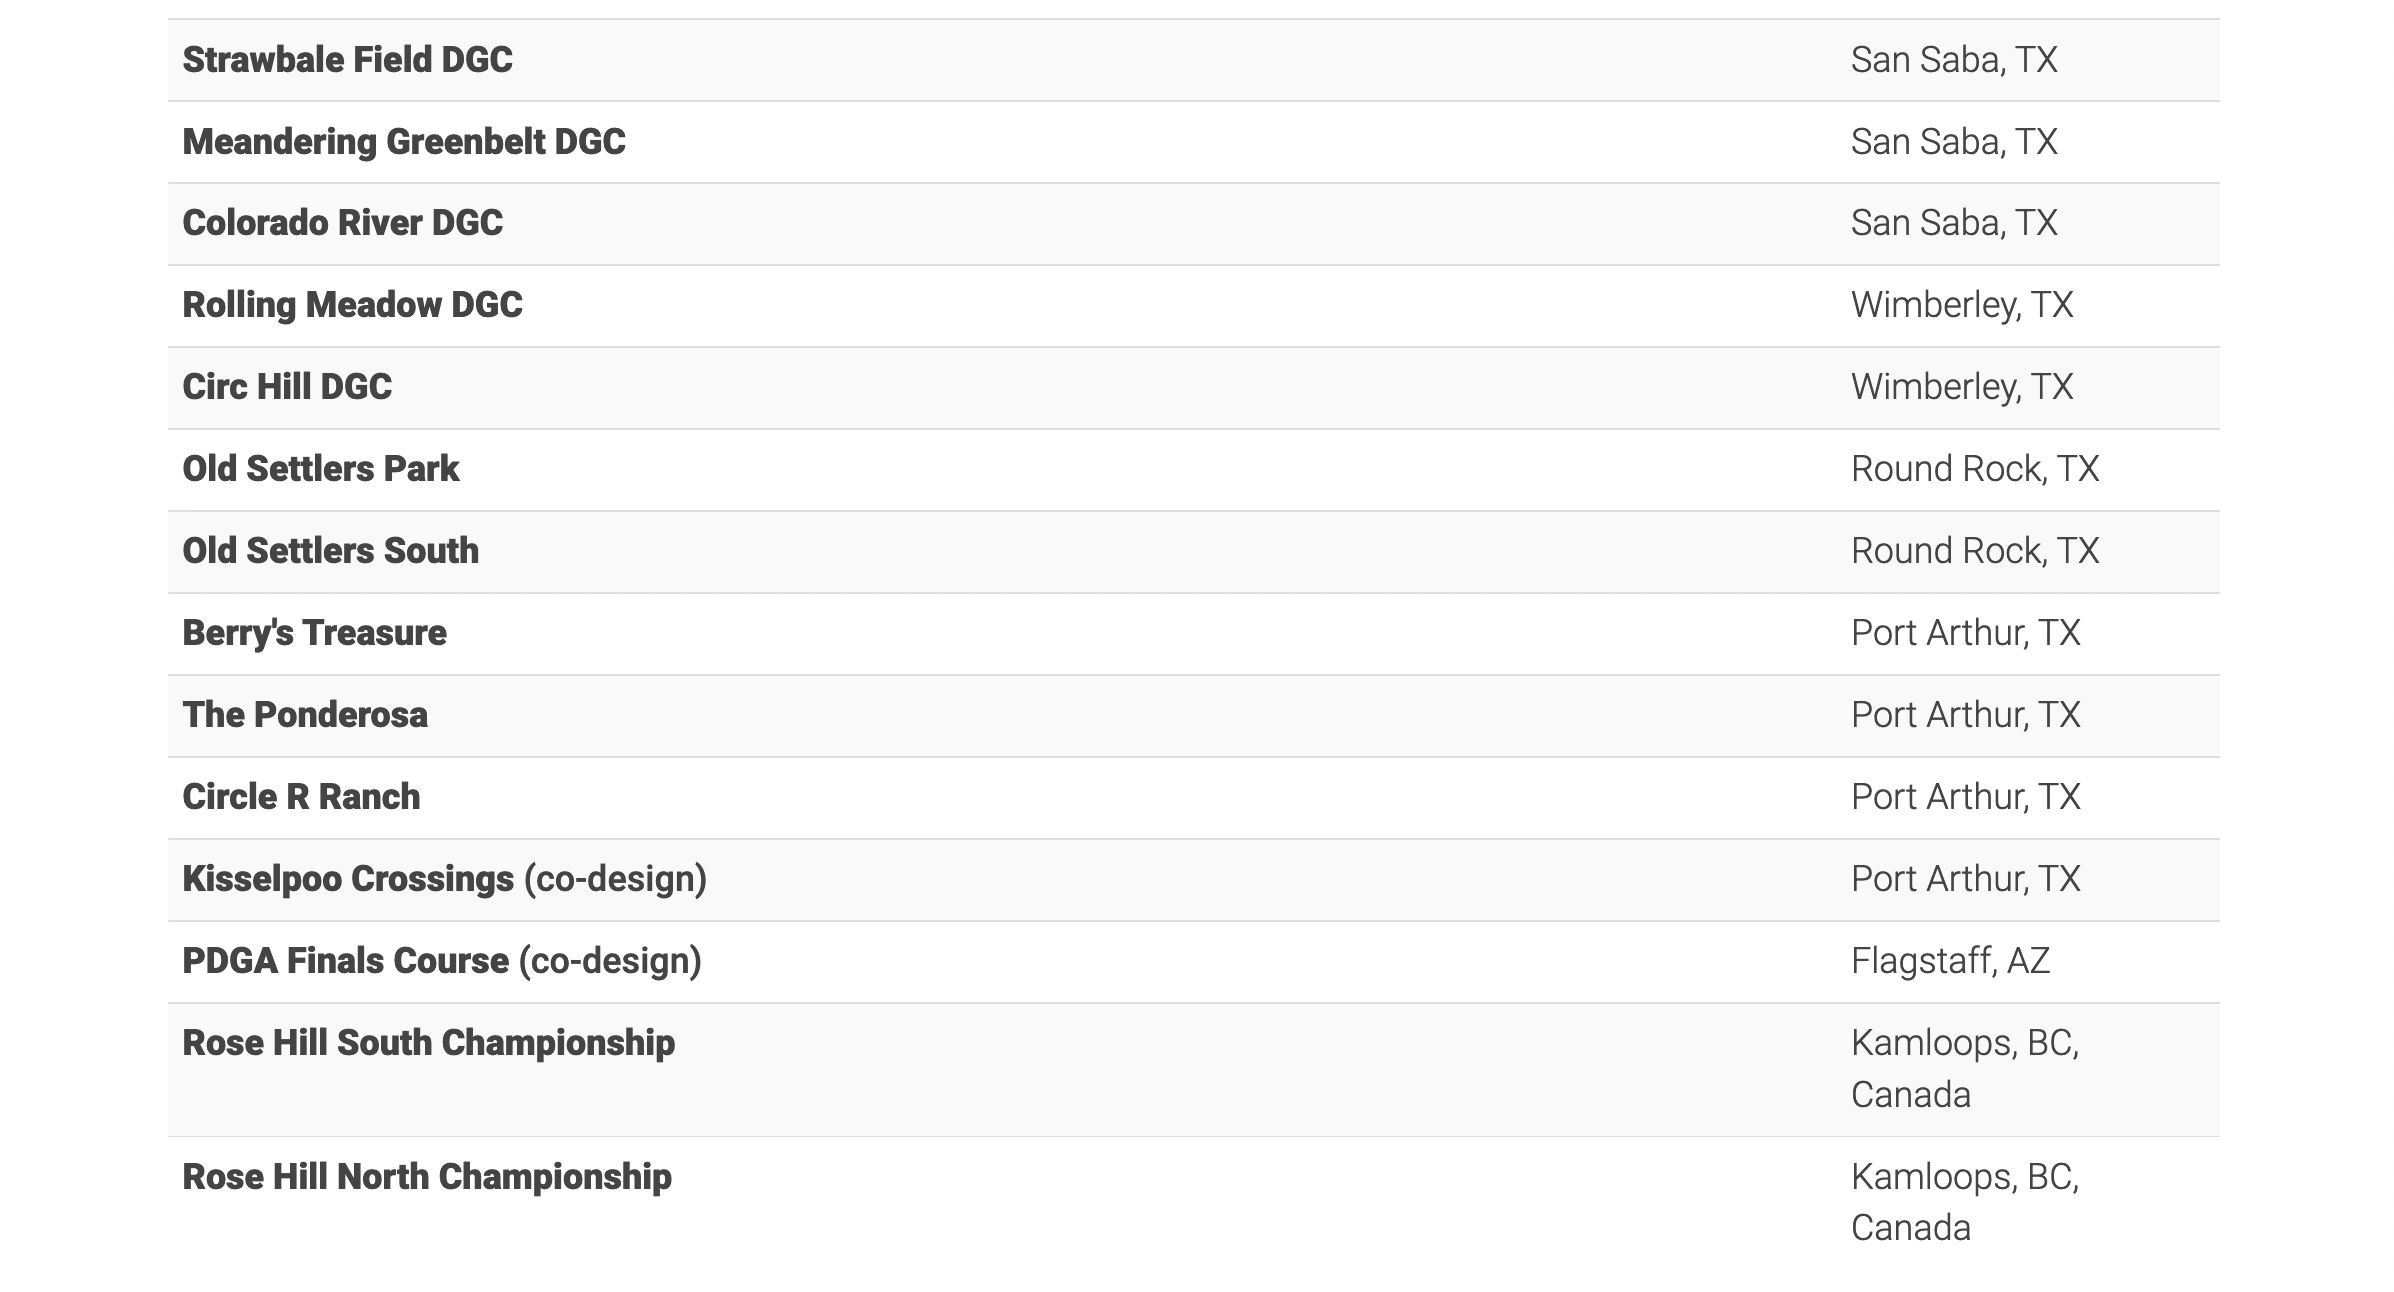
Task: Click the Flagstaff, AZ location cell
Action: pos(1950,961)
